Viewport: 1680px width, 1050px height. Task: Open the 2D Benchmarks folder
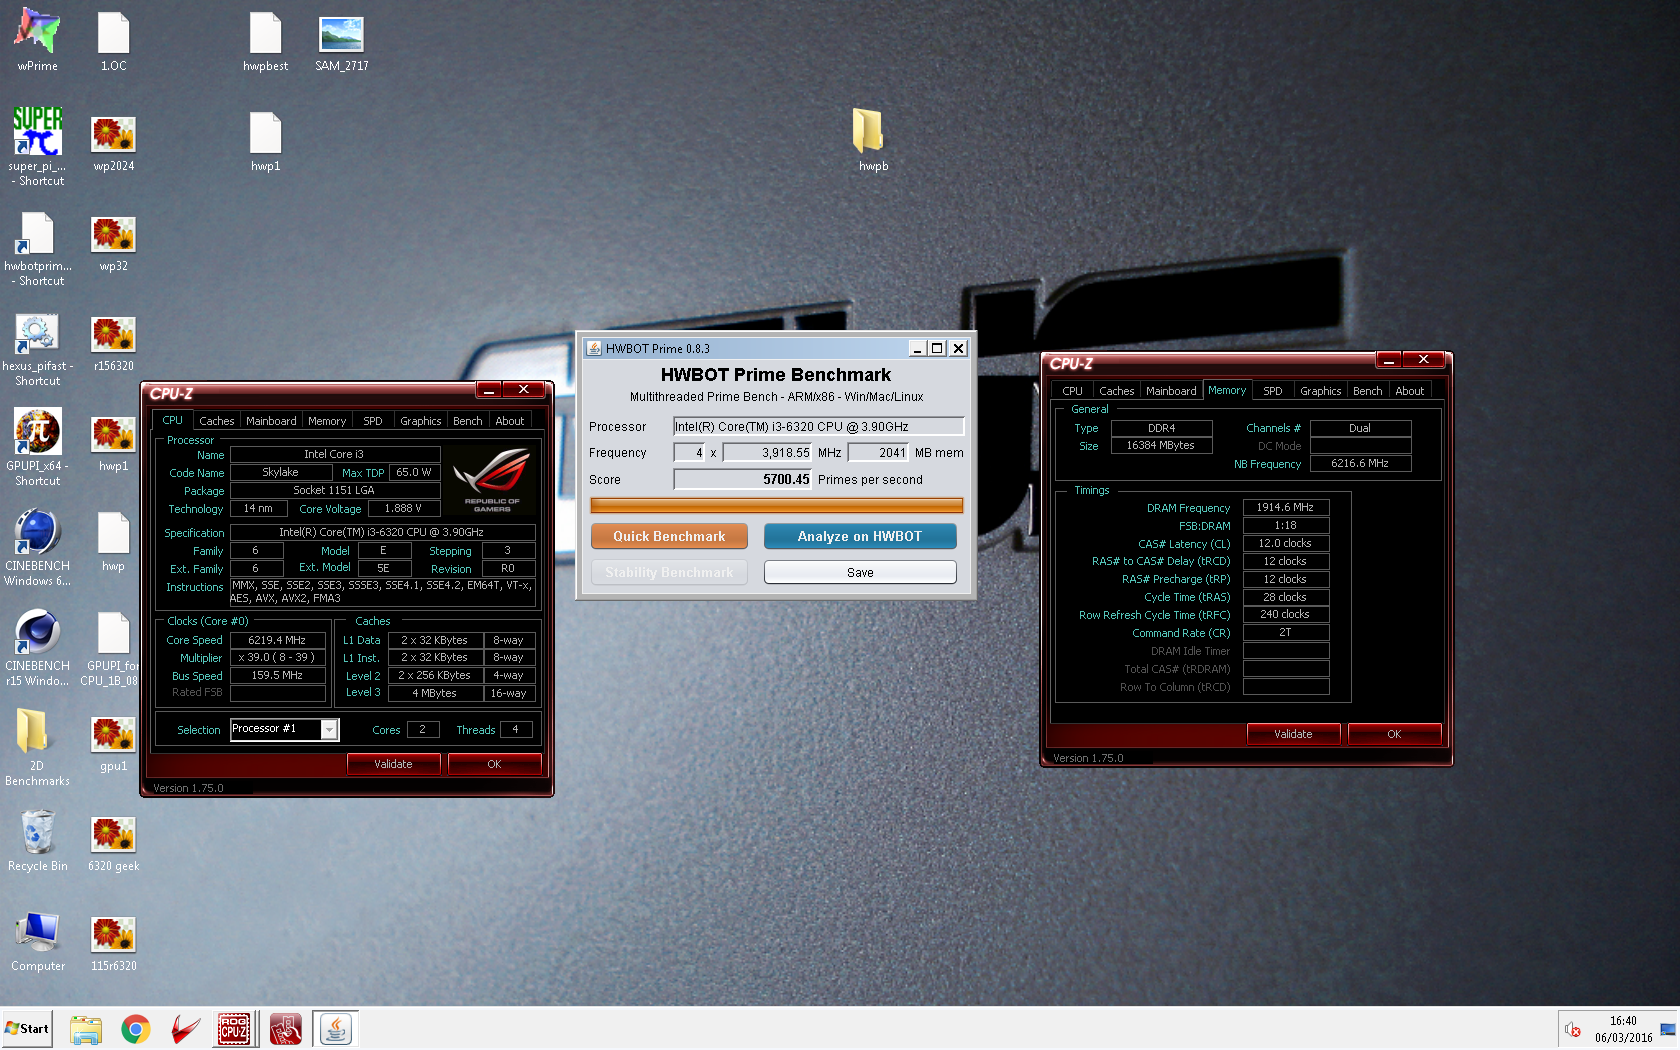[x=37, y=747]
